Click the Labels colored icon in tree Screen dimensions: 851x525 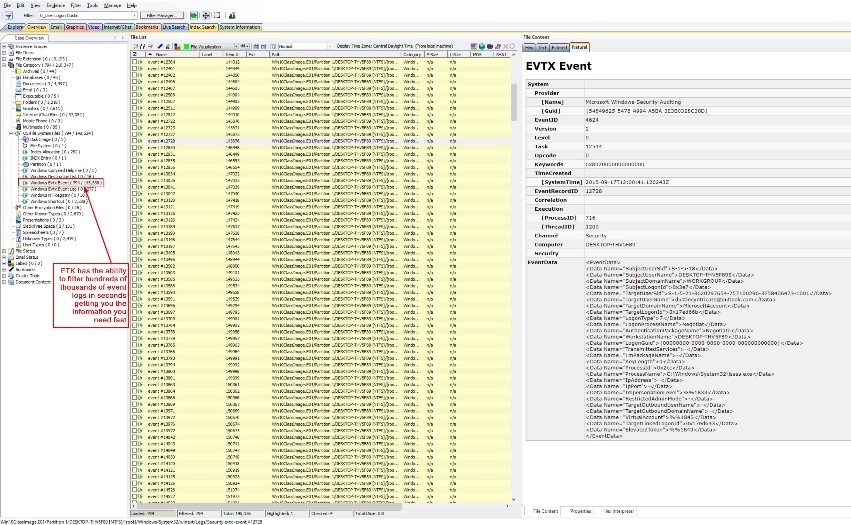(11, 263)
